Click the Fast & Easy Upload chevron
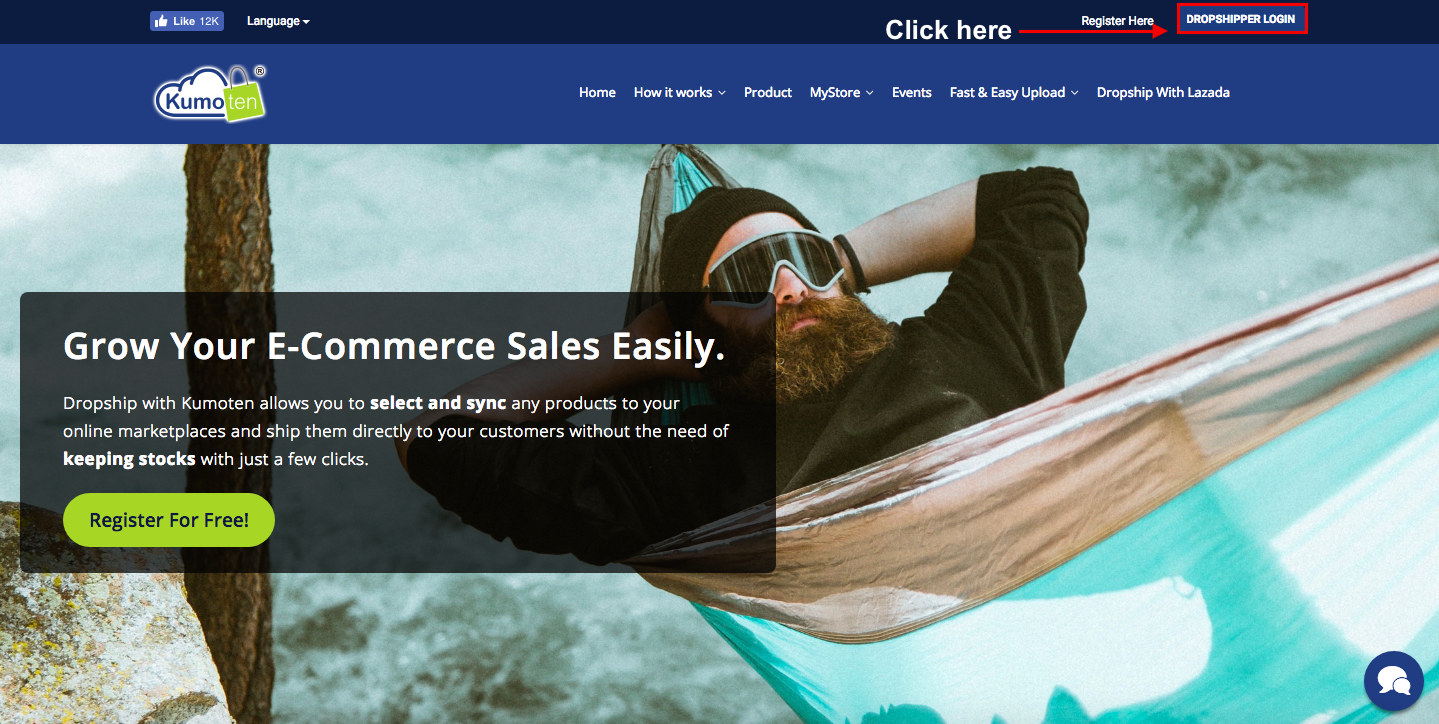The image size is (1439, 724). (x=1075, y=93)
